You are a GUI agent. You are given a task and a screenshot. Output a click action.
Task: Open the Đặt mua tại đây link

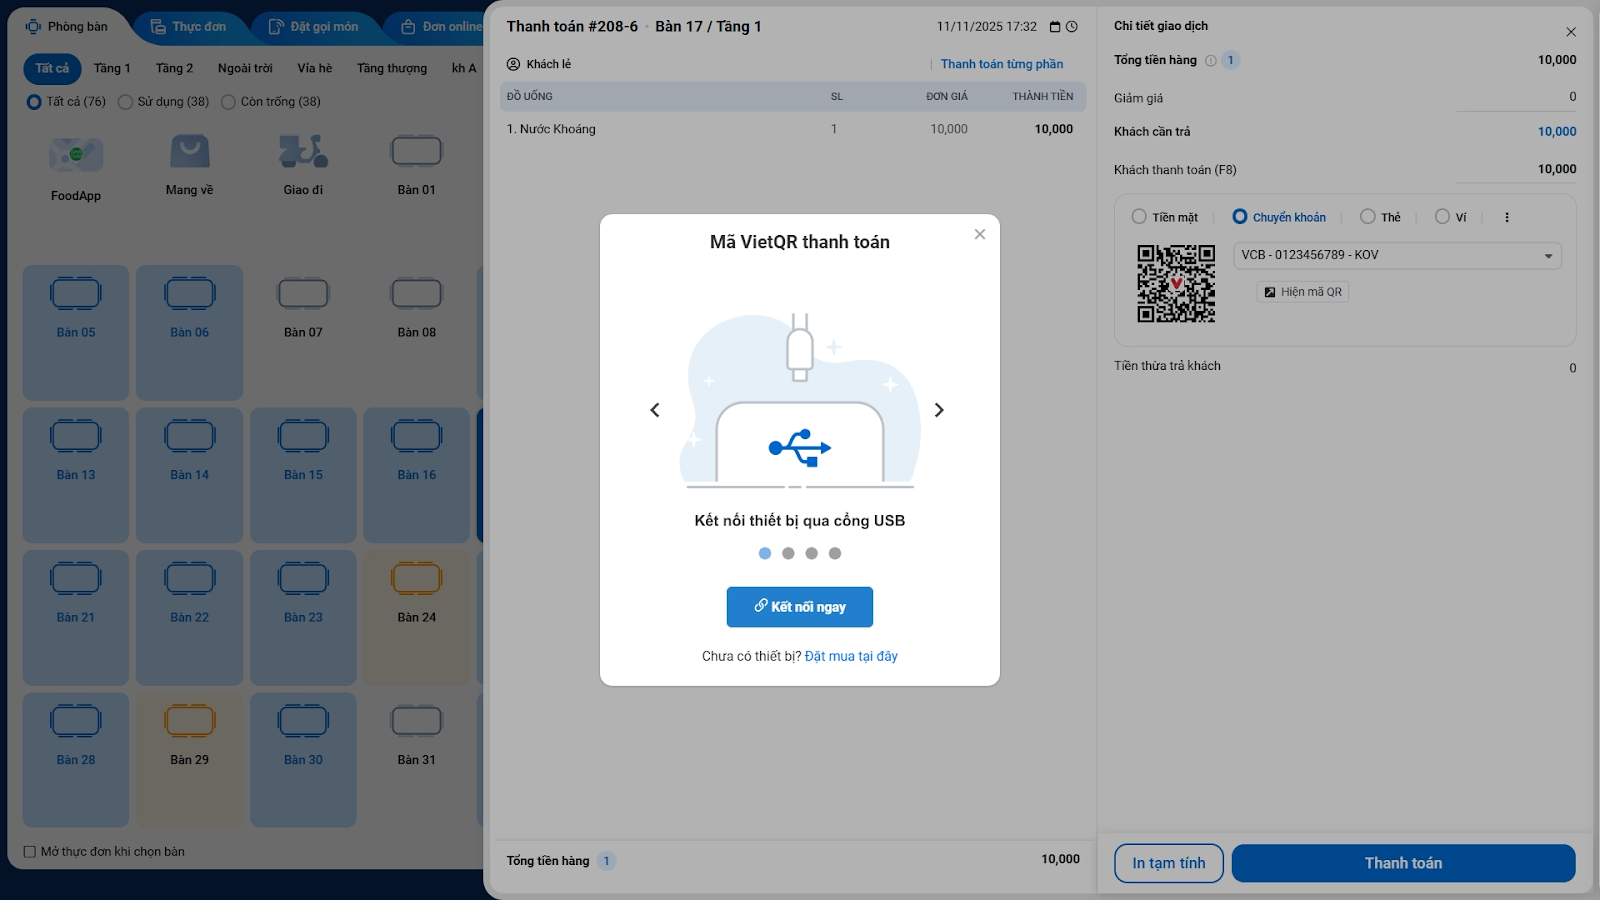(x=851, y=656)
